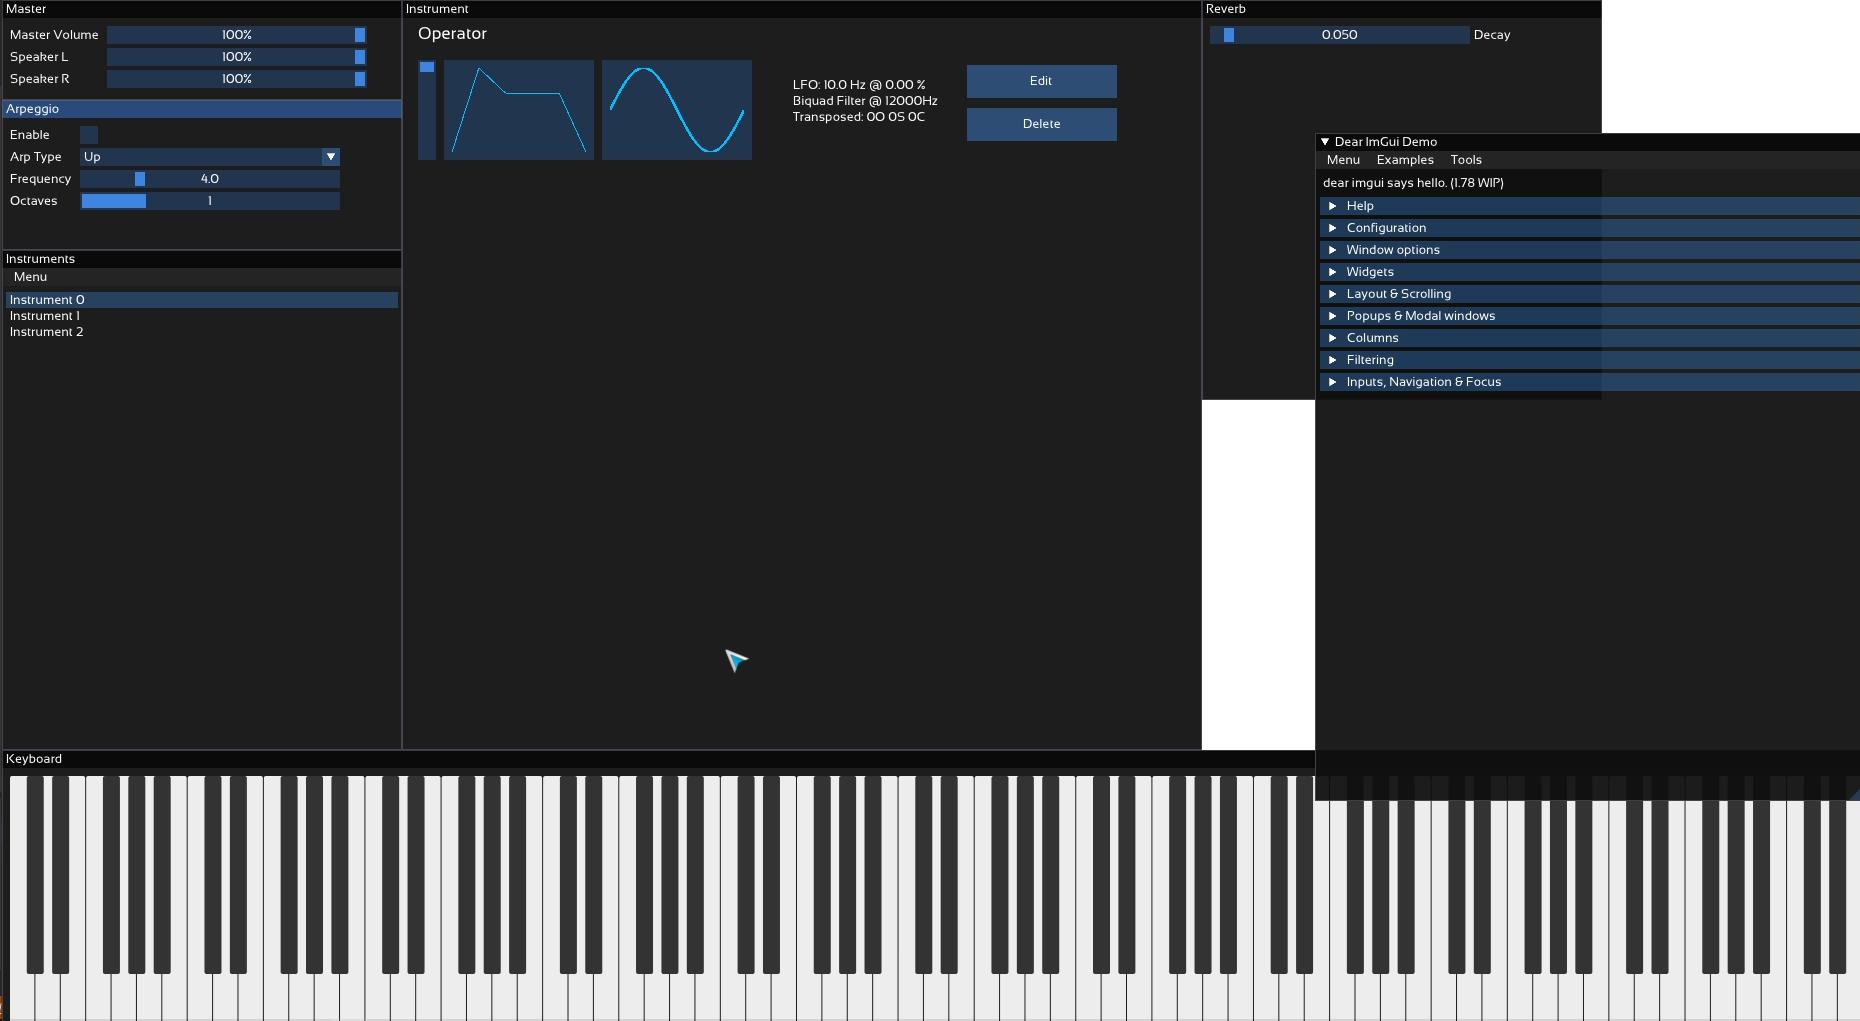Screen dimensions: 1860x1021
Task: Click the Delete operator button
Action: point(1041,124)
